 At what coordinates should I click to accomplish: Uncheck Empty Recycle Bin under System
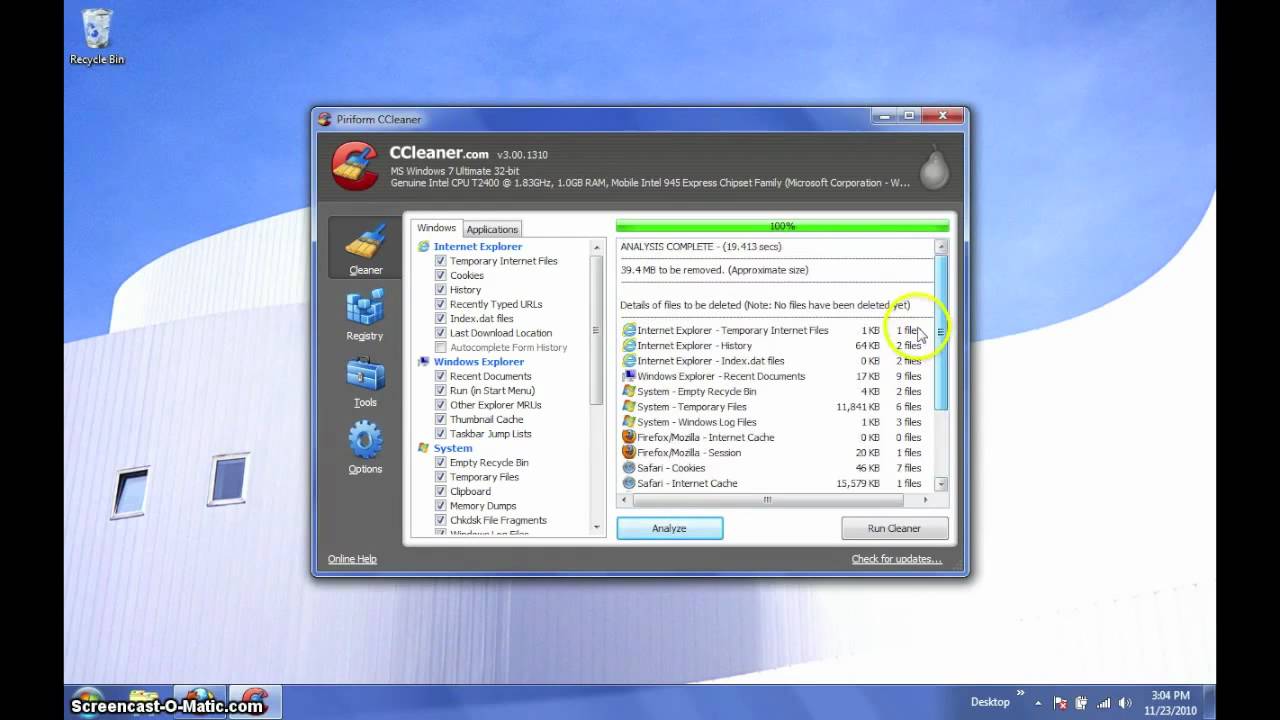[441, 463]
